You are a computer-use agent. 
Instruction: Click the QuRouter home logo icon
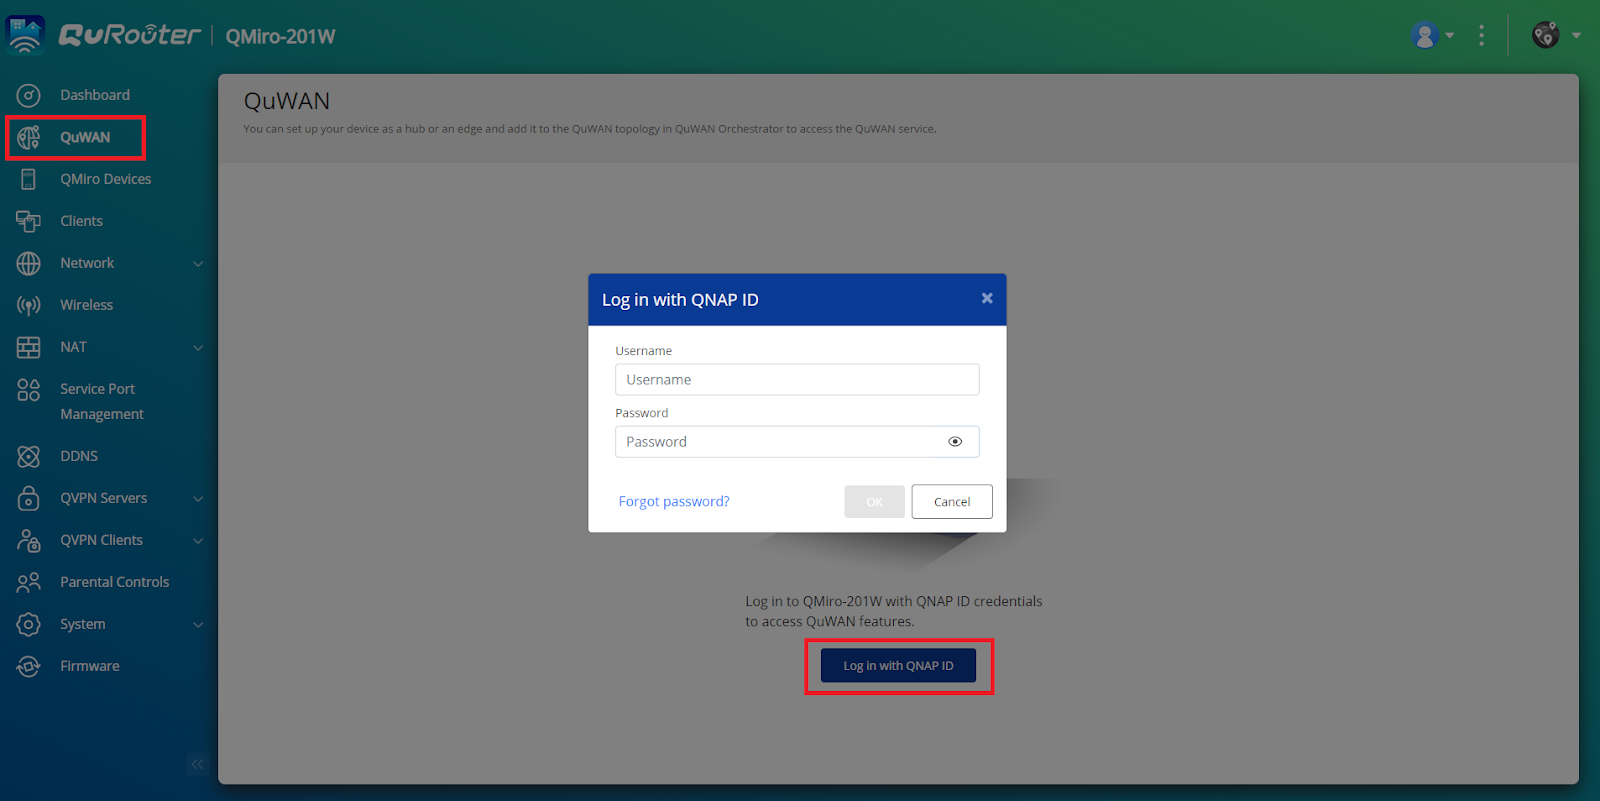[x=26, y=35]
